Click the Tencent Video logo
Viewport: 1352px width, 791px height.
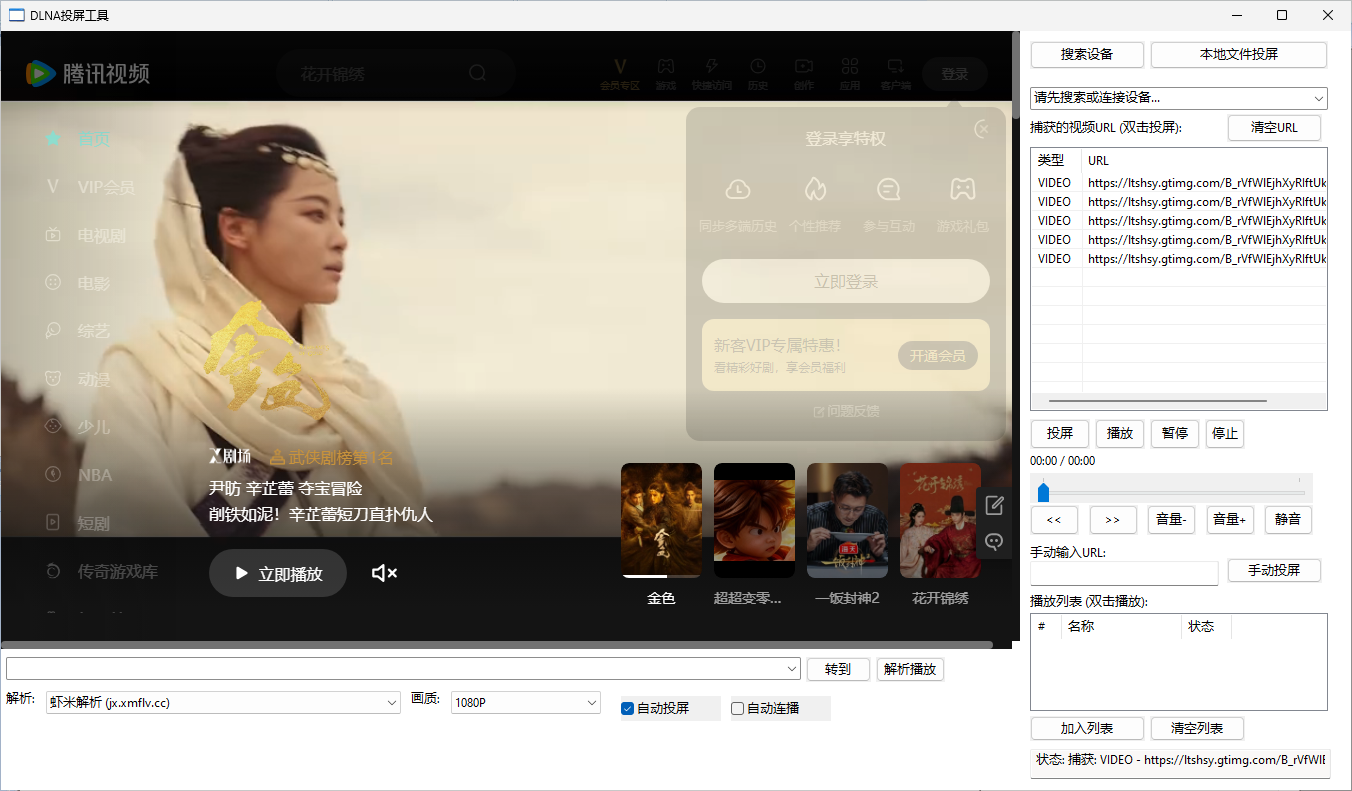(88, 73)
